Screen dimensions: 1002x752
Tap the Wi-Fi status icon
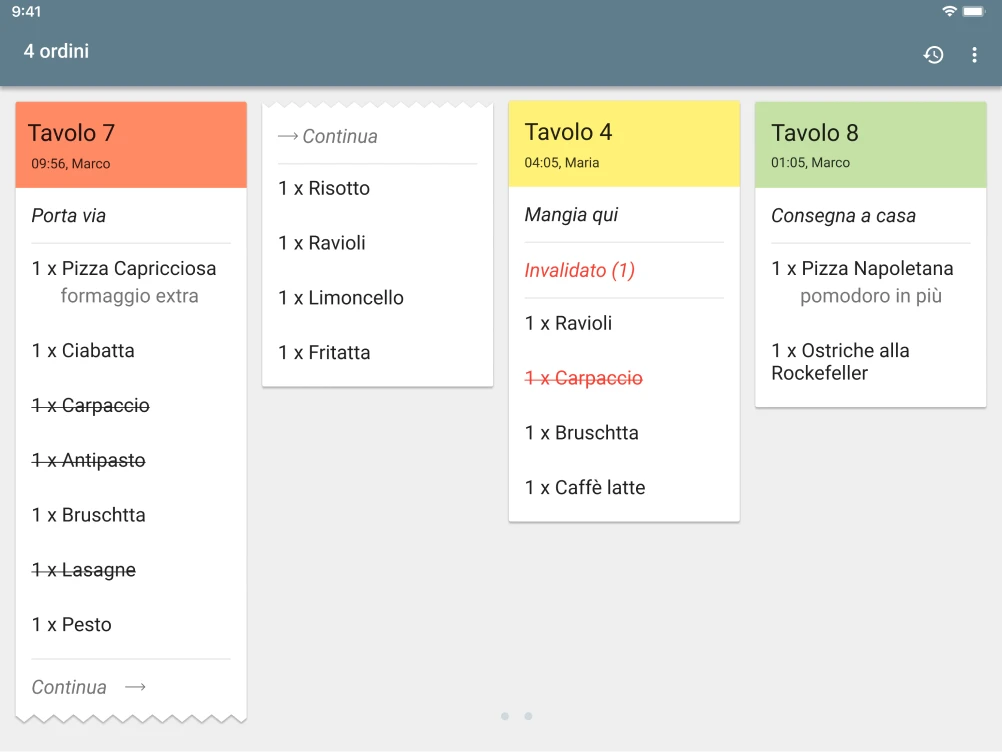tap(949, 11)
